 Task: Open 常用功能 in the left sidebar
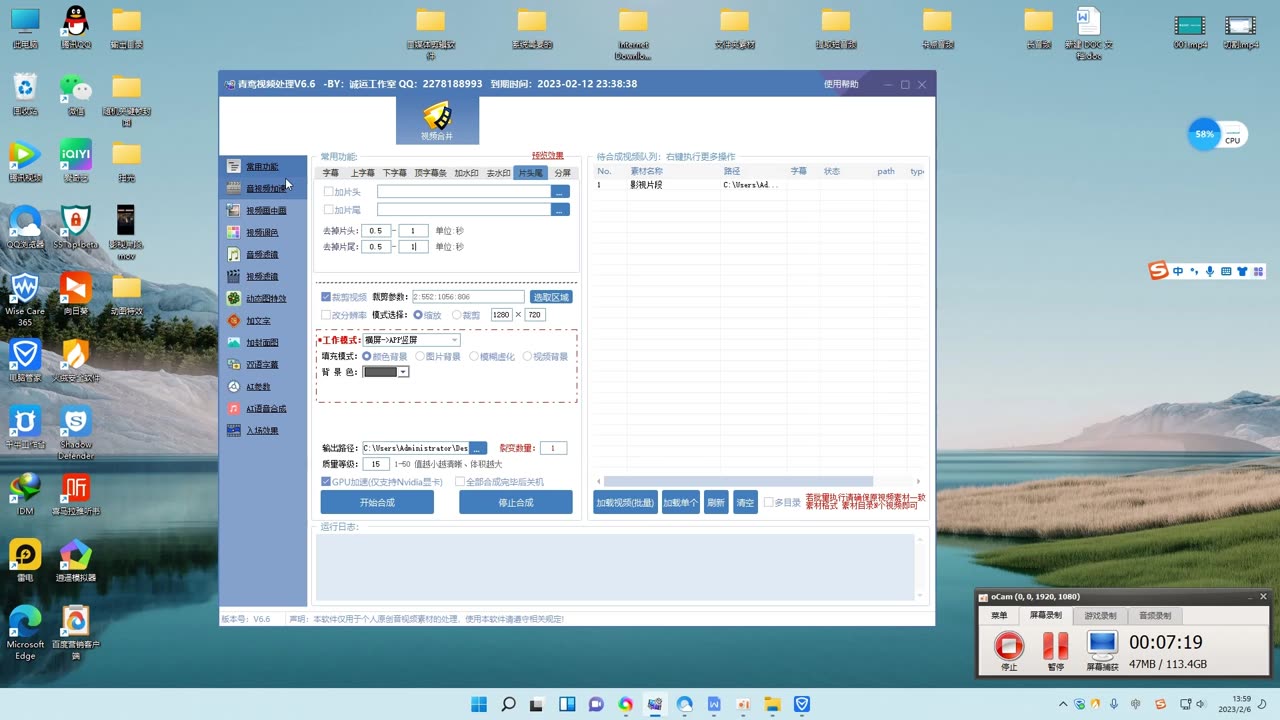pos(262,166)
